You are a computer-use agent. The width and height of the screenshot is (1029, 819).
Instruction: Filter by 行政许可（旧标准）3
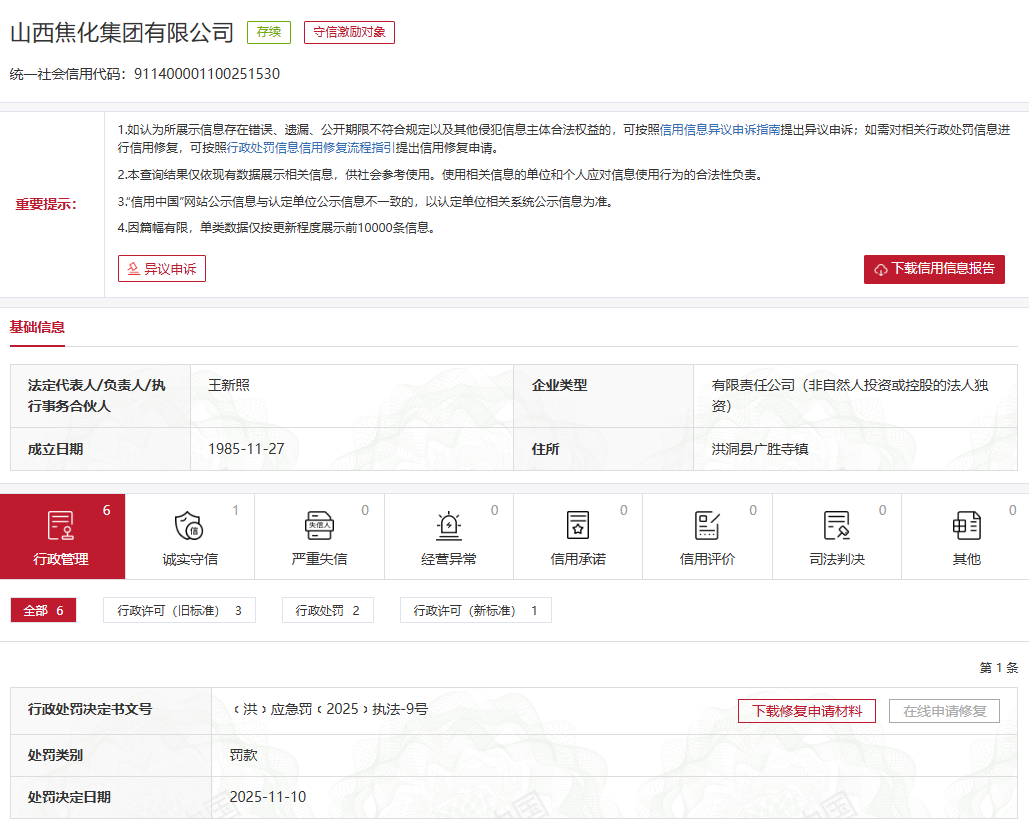[x=179, y=610]
